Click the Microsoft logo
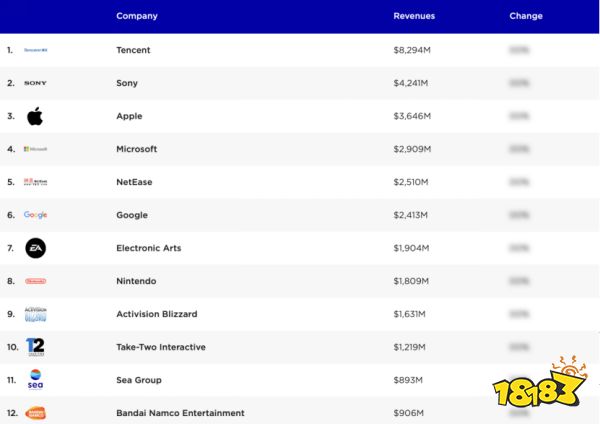 tap(35, 149)
